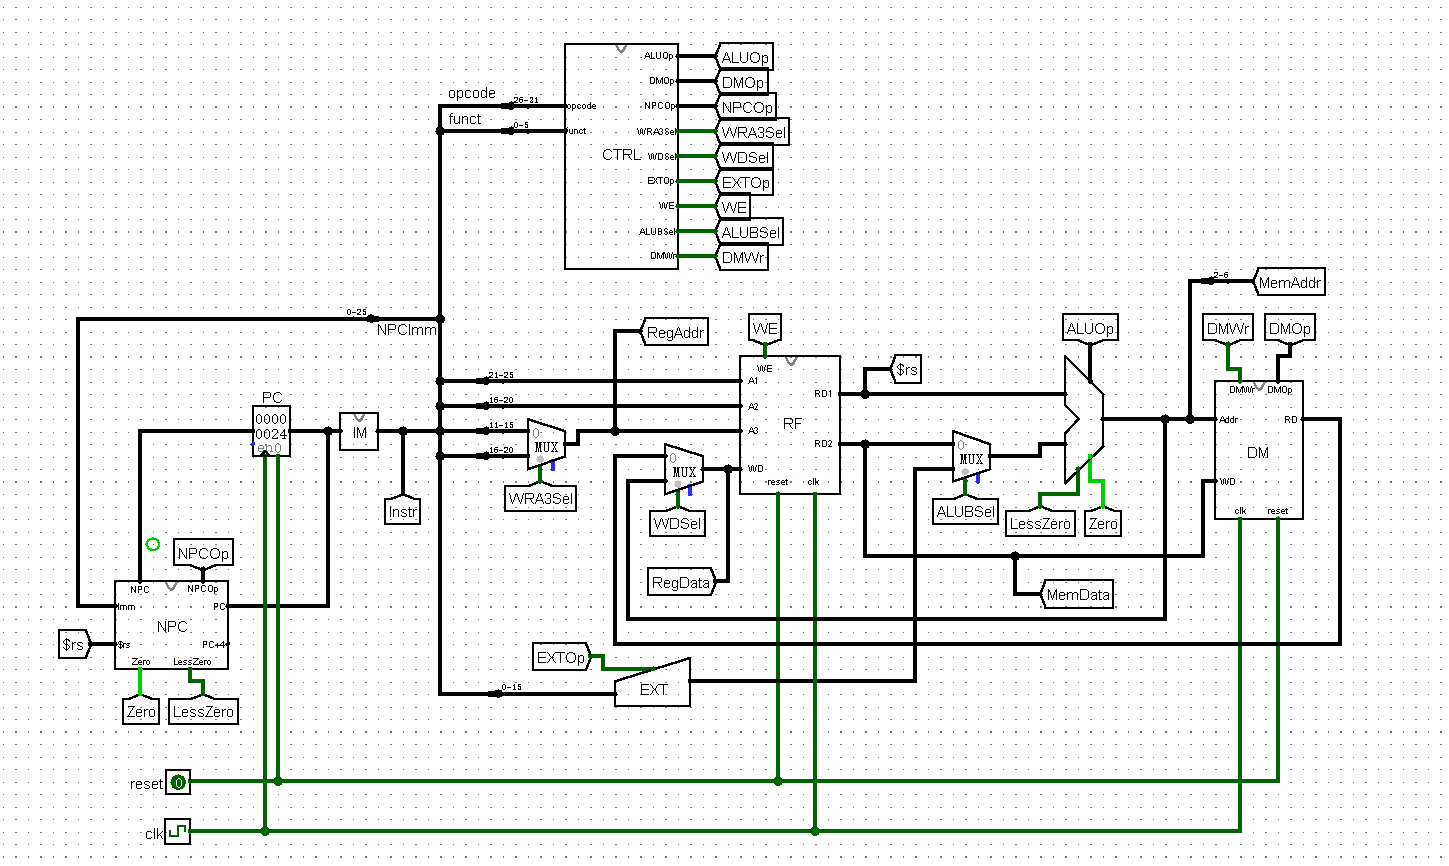Viewport: 1449px width, 866px height.
Task: Click the 26-31 splitter on opcode wire
Action: coord(520,103)
